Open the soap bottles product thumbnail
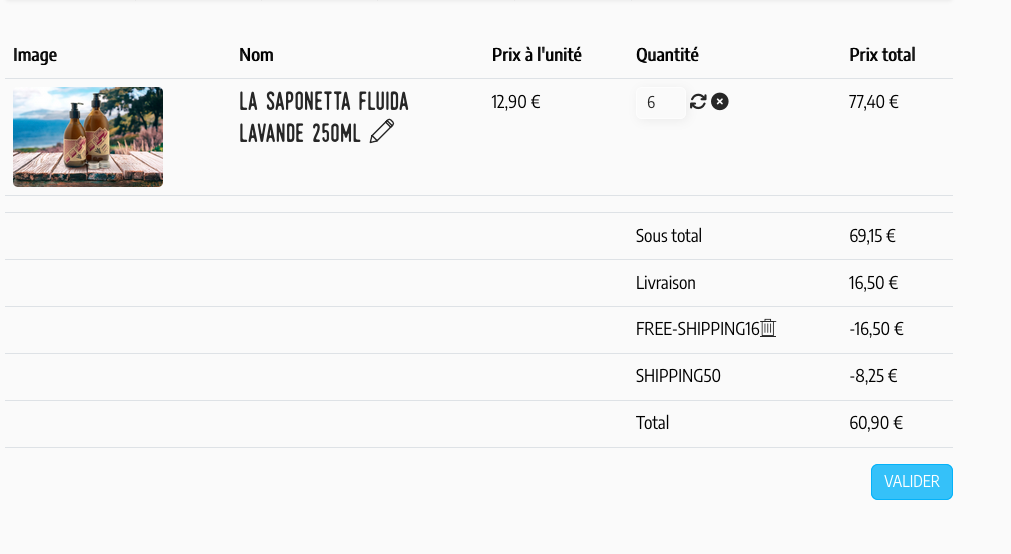This screenshot has height=554, width=1011. [88, 137]
